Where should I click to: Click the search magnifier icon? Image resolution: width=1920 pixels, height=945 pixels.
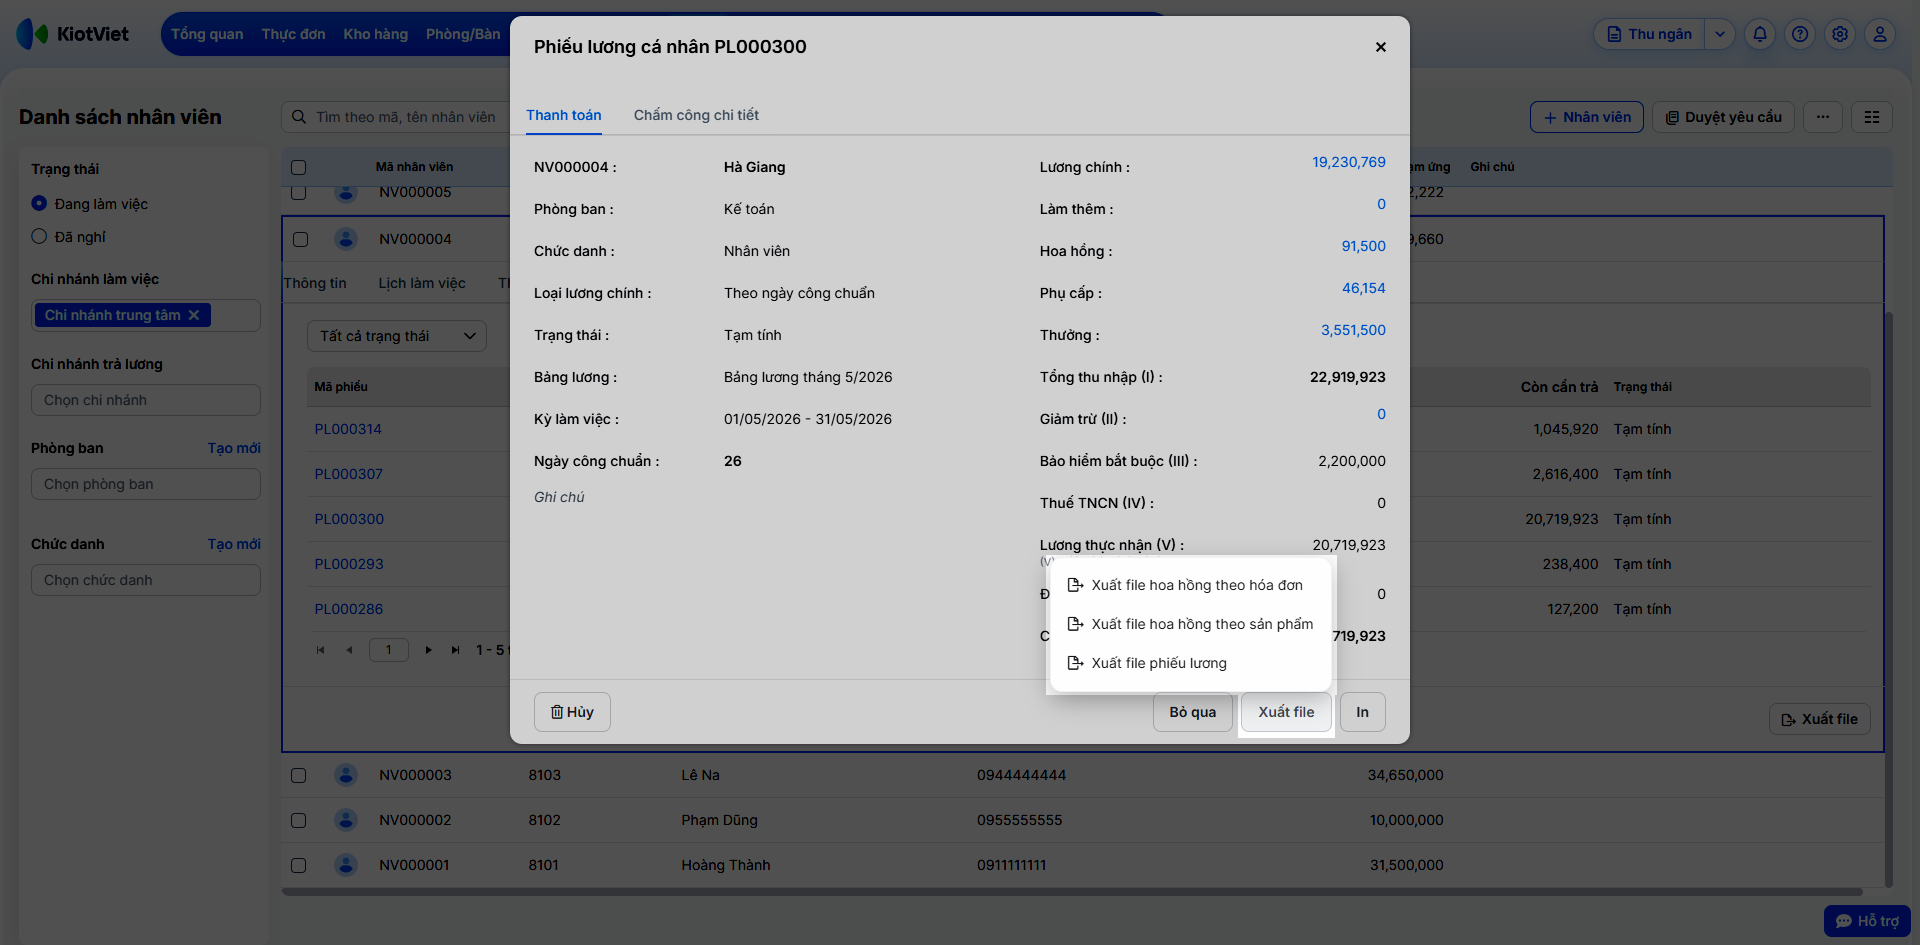[x=299, y=117]
